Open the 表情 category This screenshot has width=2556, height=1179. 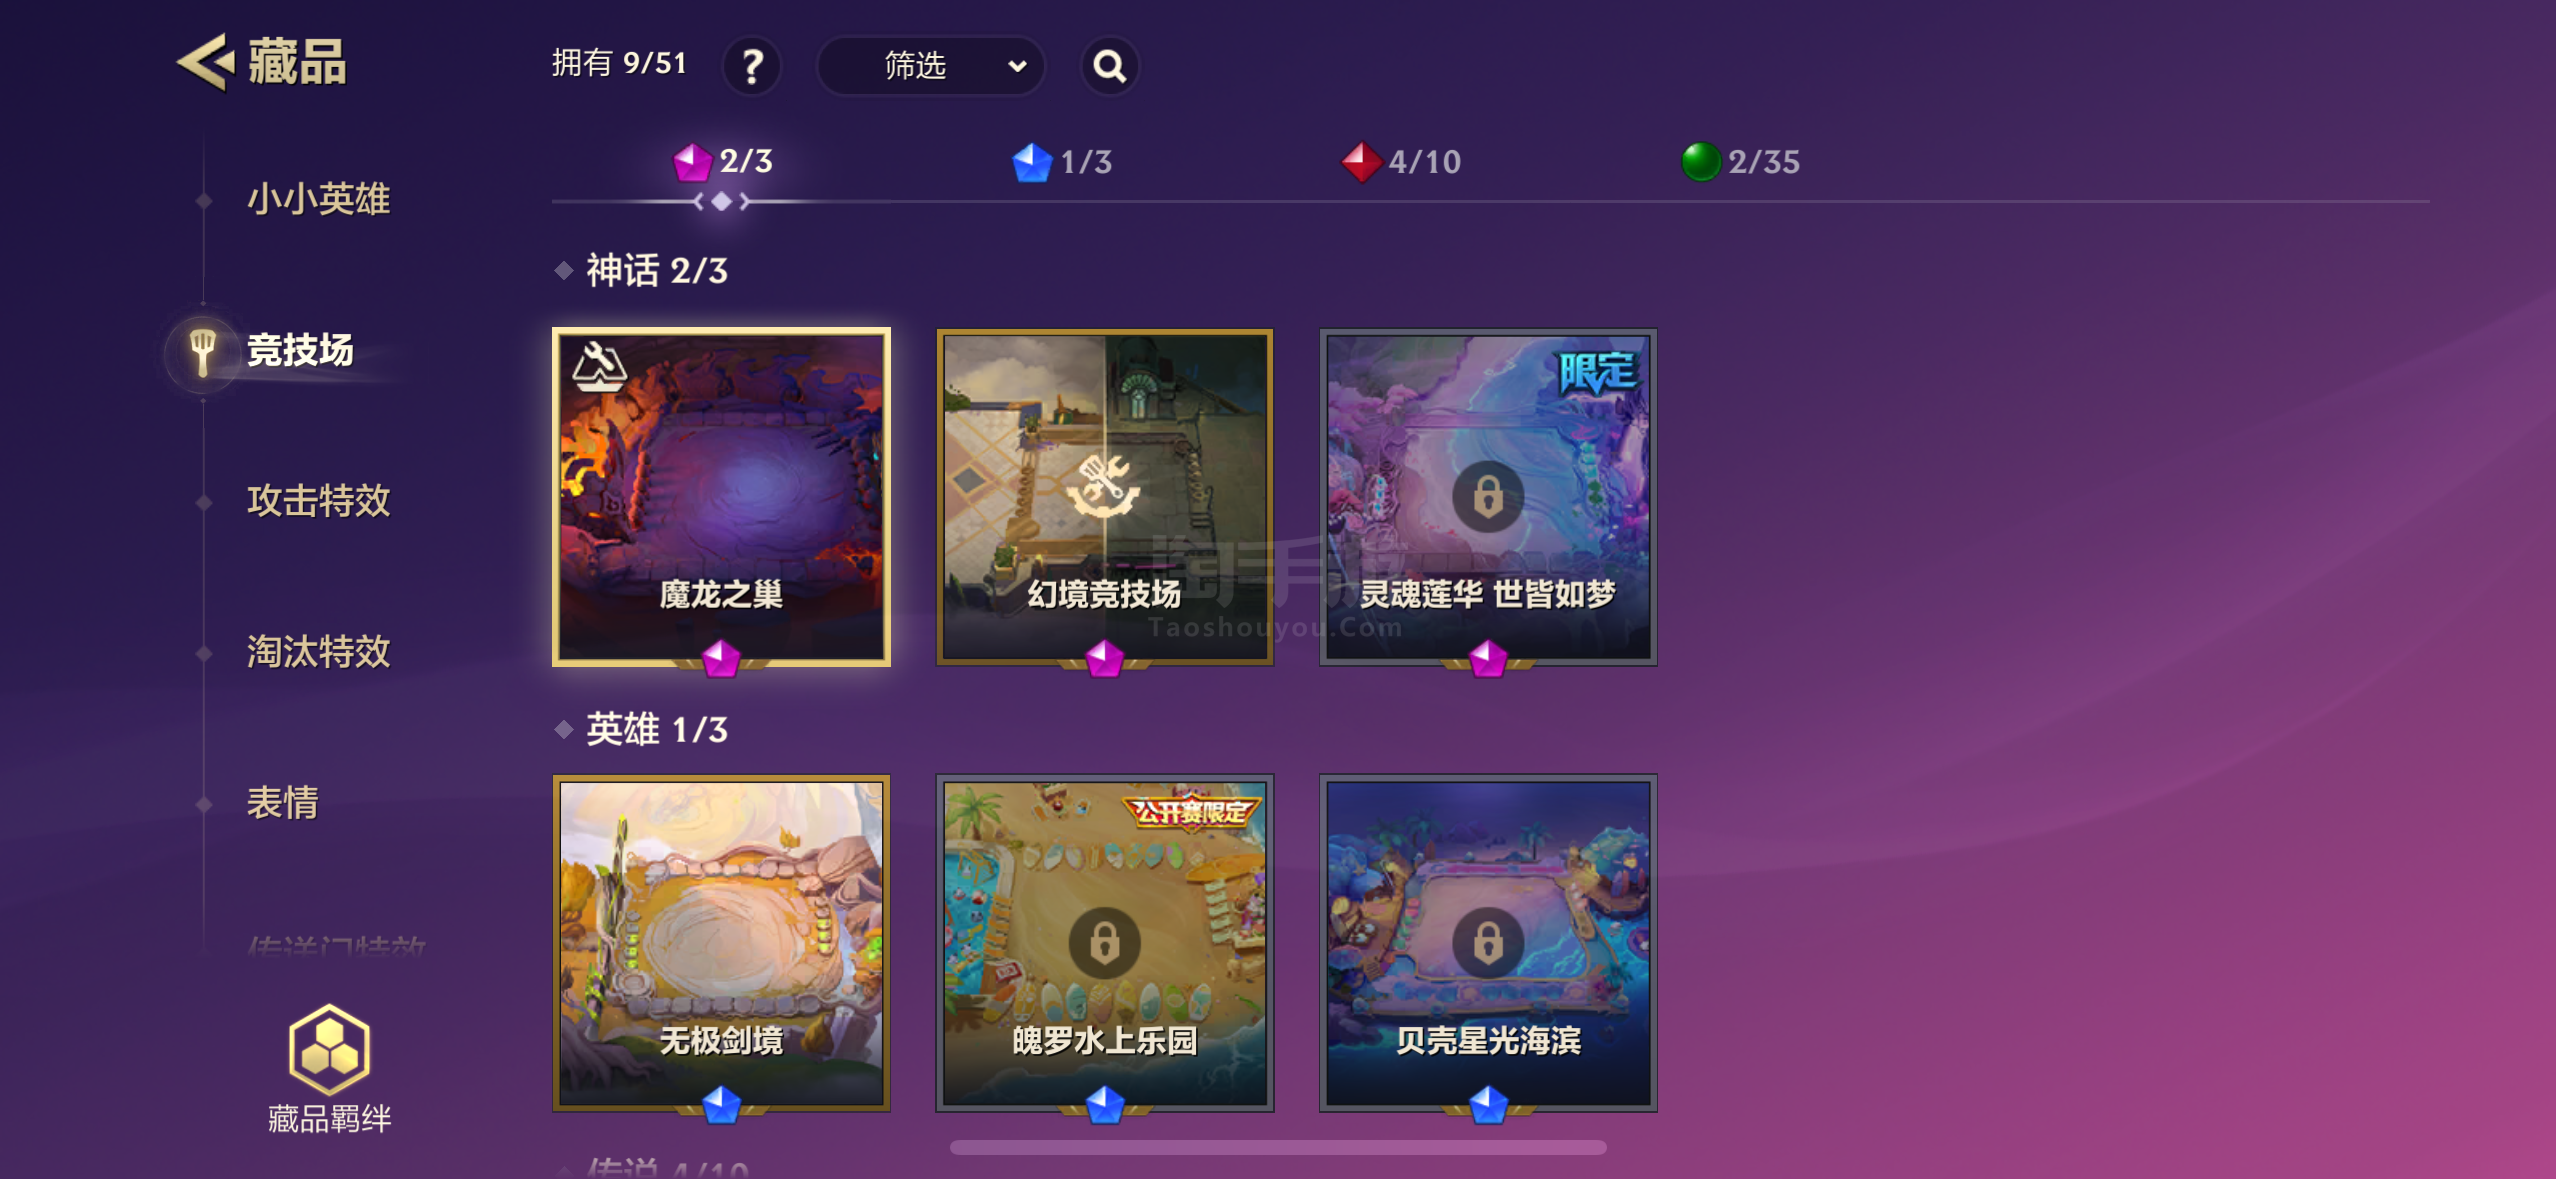point(282,802)
